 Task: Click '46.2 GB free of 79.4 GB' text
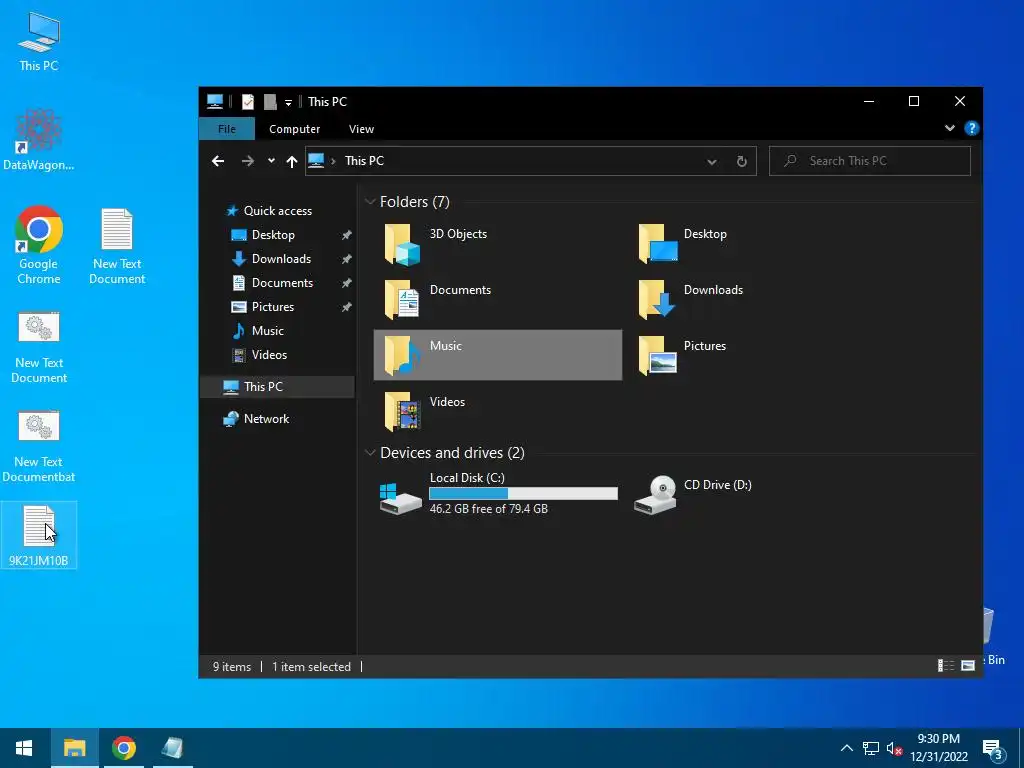pyautogui.click(x=488, y=509)
